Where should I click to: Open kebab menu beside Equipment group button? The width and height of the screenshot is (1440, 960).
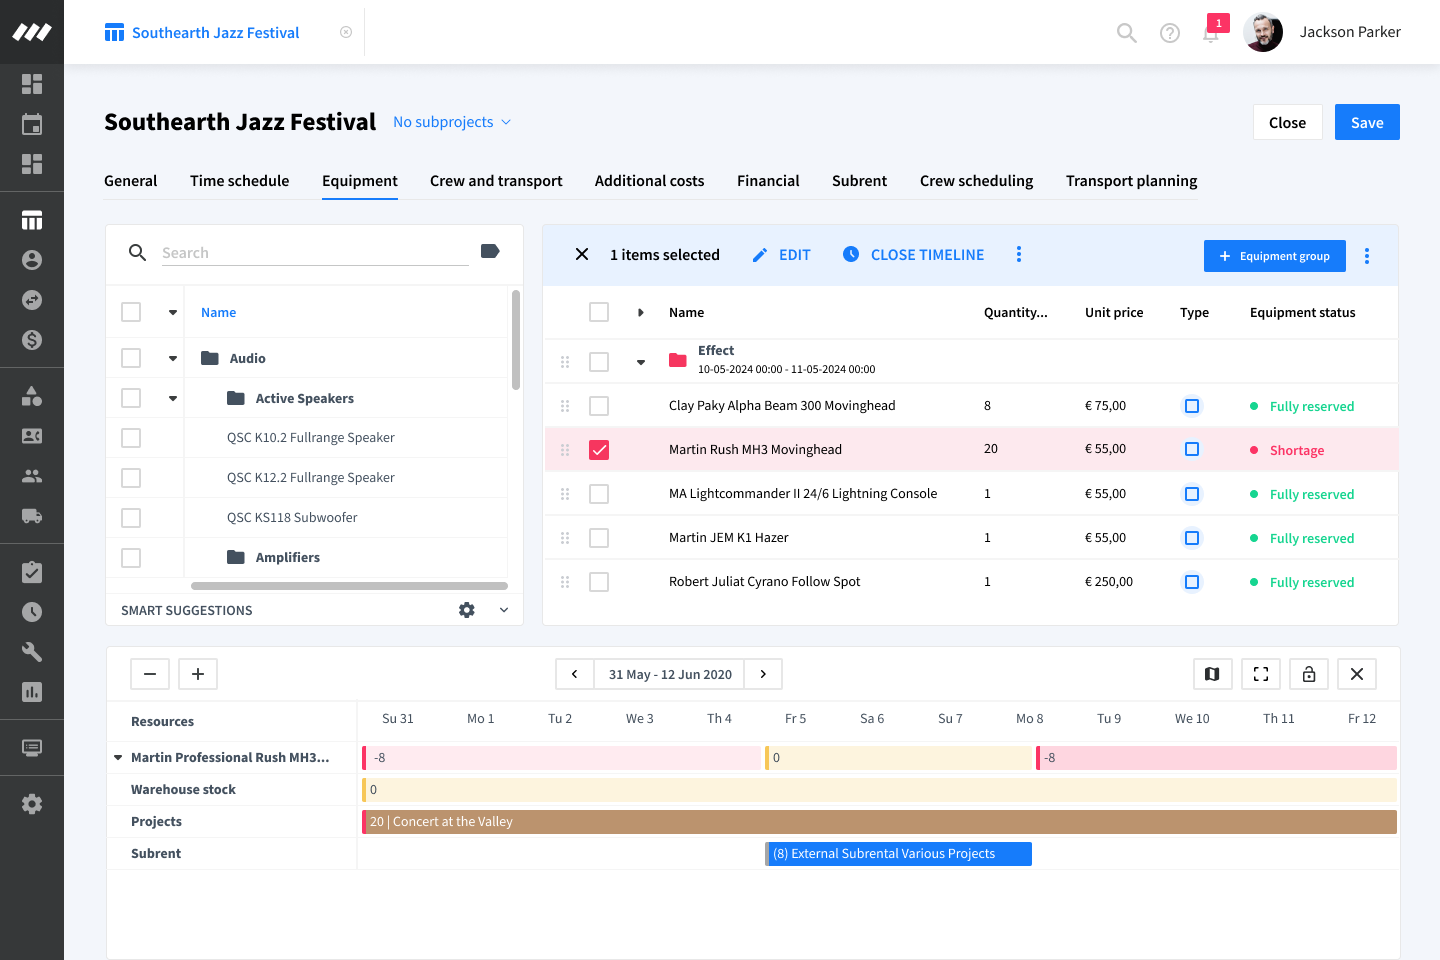(1367, 256)
